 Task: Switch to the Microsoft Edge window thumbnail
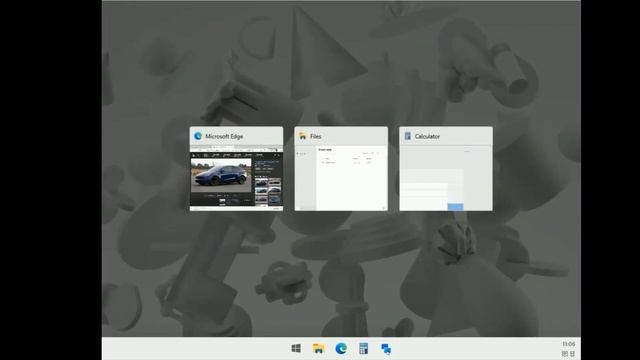click(236, 178)
